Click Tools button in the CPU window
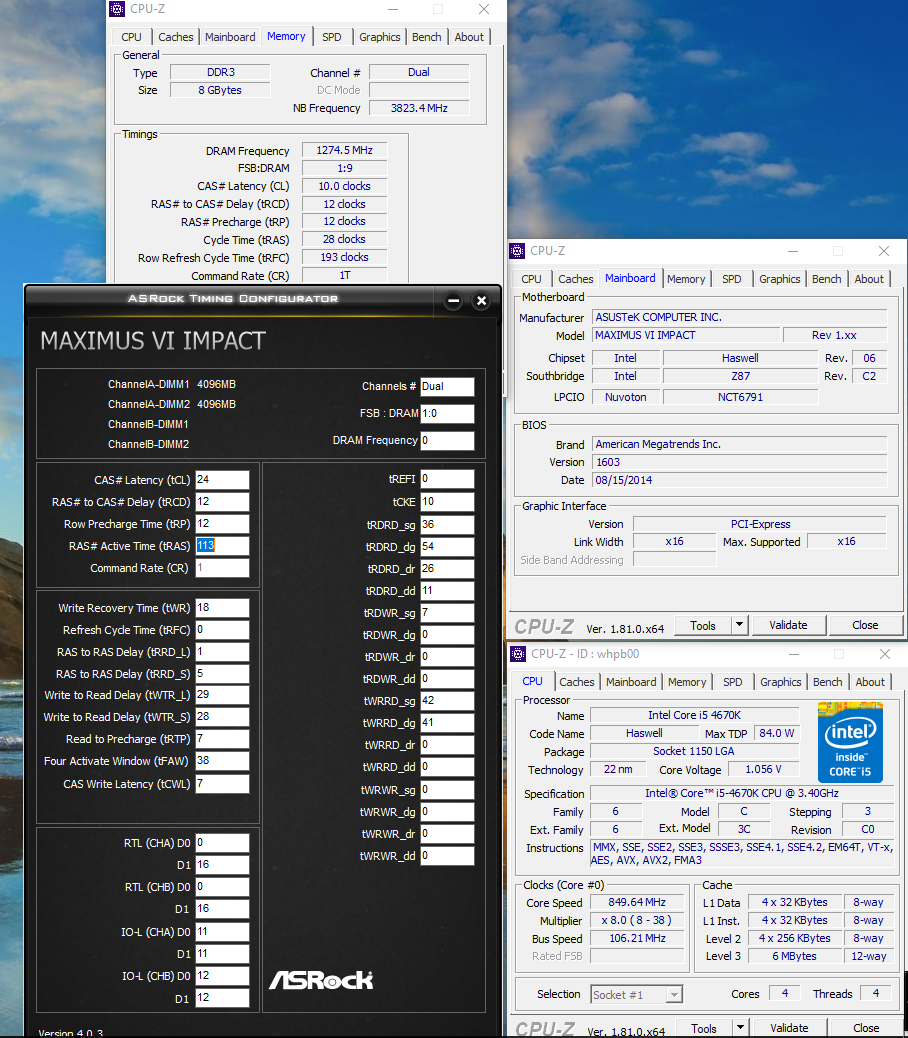Image resolution: width=908 pixels, height=1038 pixels. (x=704, y=1028)
